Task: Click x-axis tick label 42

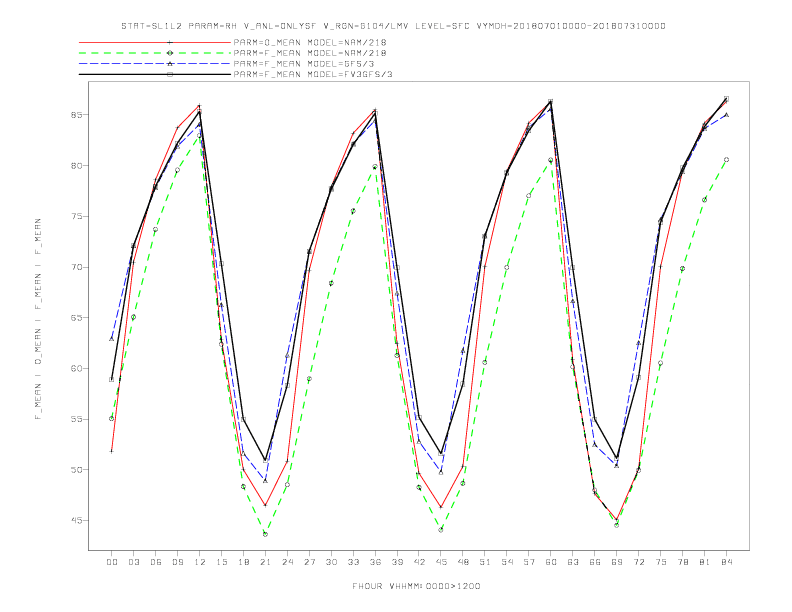Action: [419, 562]
